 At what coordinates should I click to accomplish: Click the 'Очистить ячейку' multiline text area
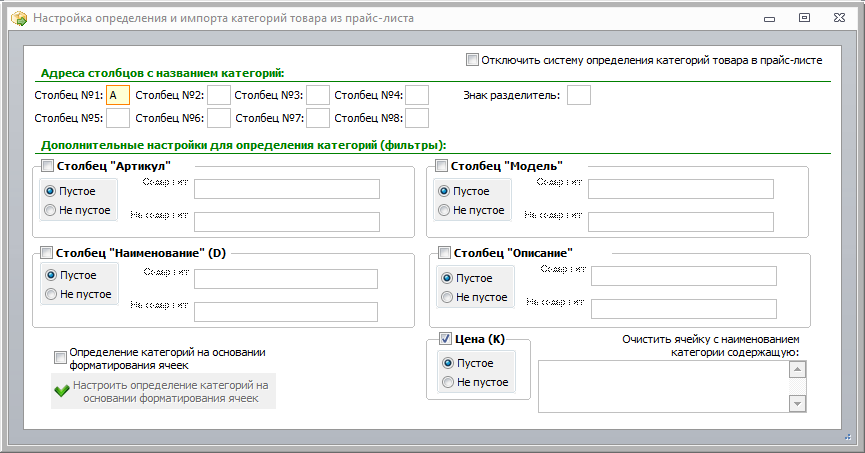point(664,386)
